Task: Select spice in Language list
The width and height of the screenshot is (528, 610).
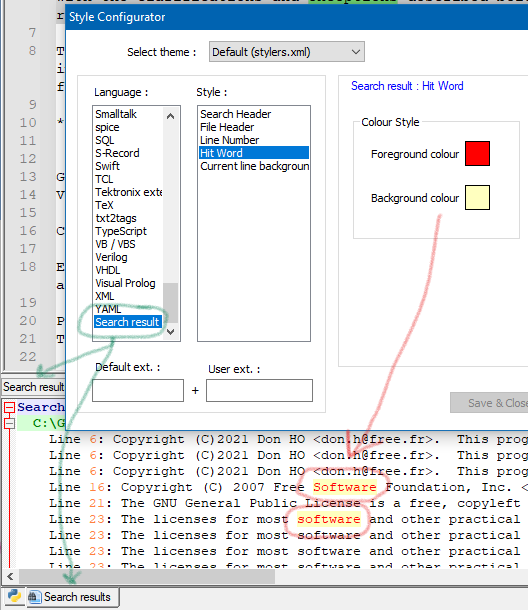Action: click(107, 127)
